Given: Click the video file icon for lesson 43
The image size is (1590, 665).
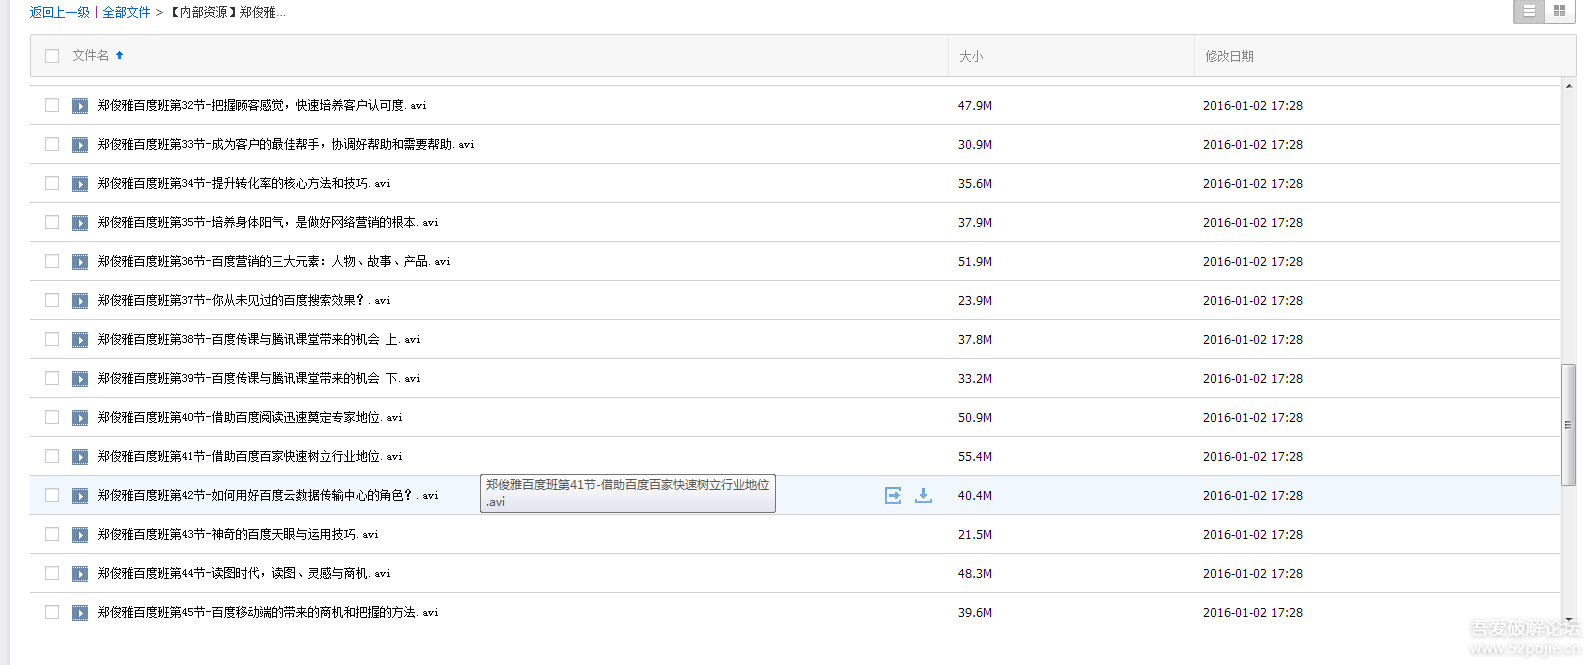Looking at the screenshot, I should coord(80,535).
